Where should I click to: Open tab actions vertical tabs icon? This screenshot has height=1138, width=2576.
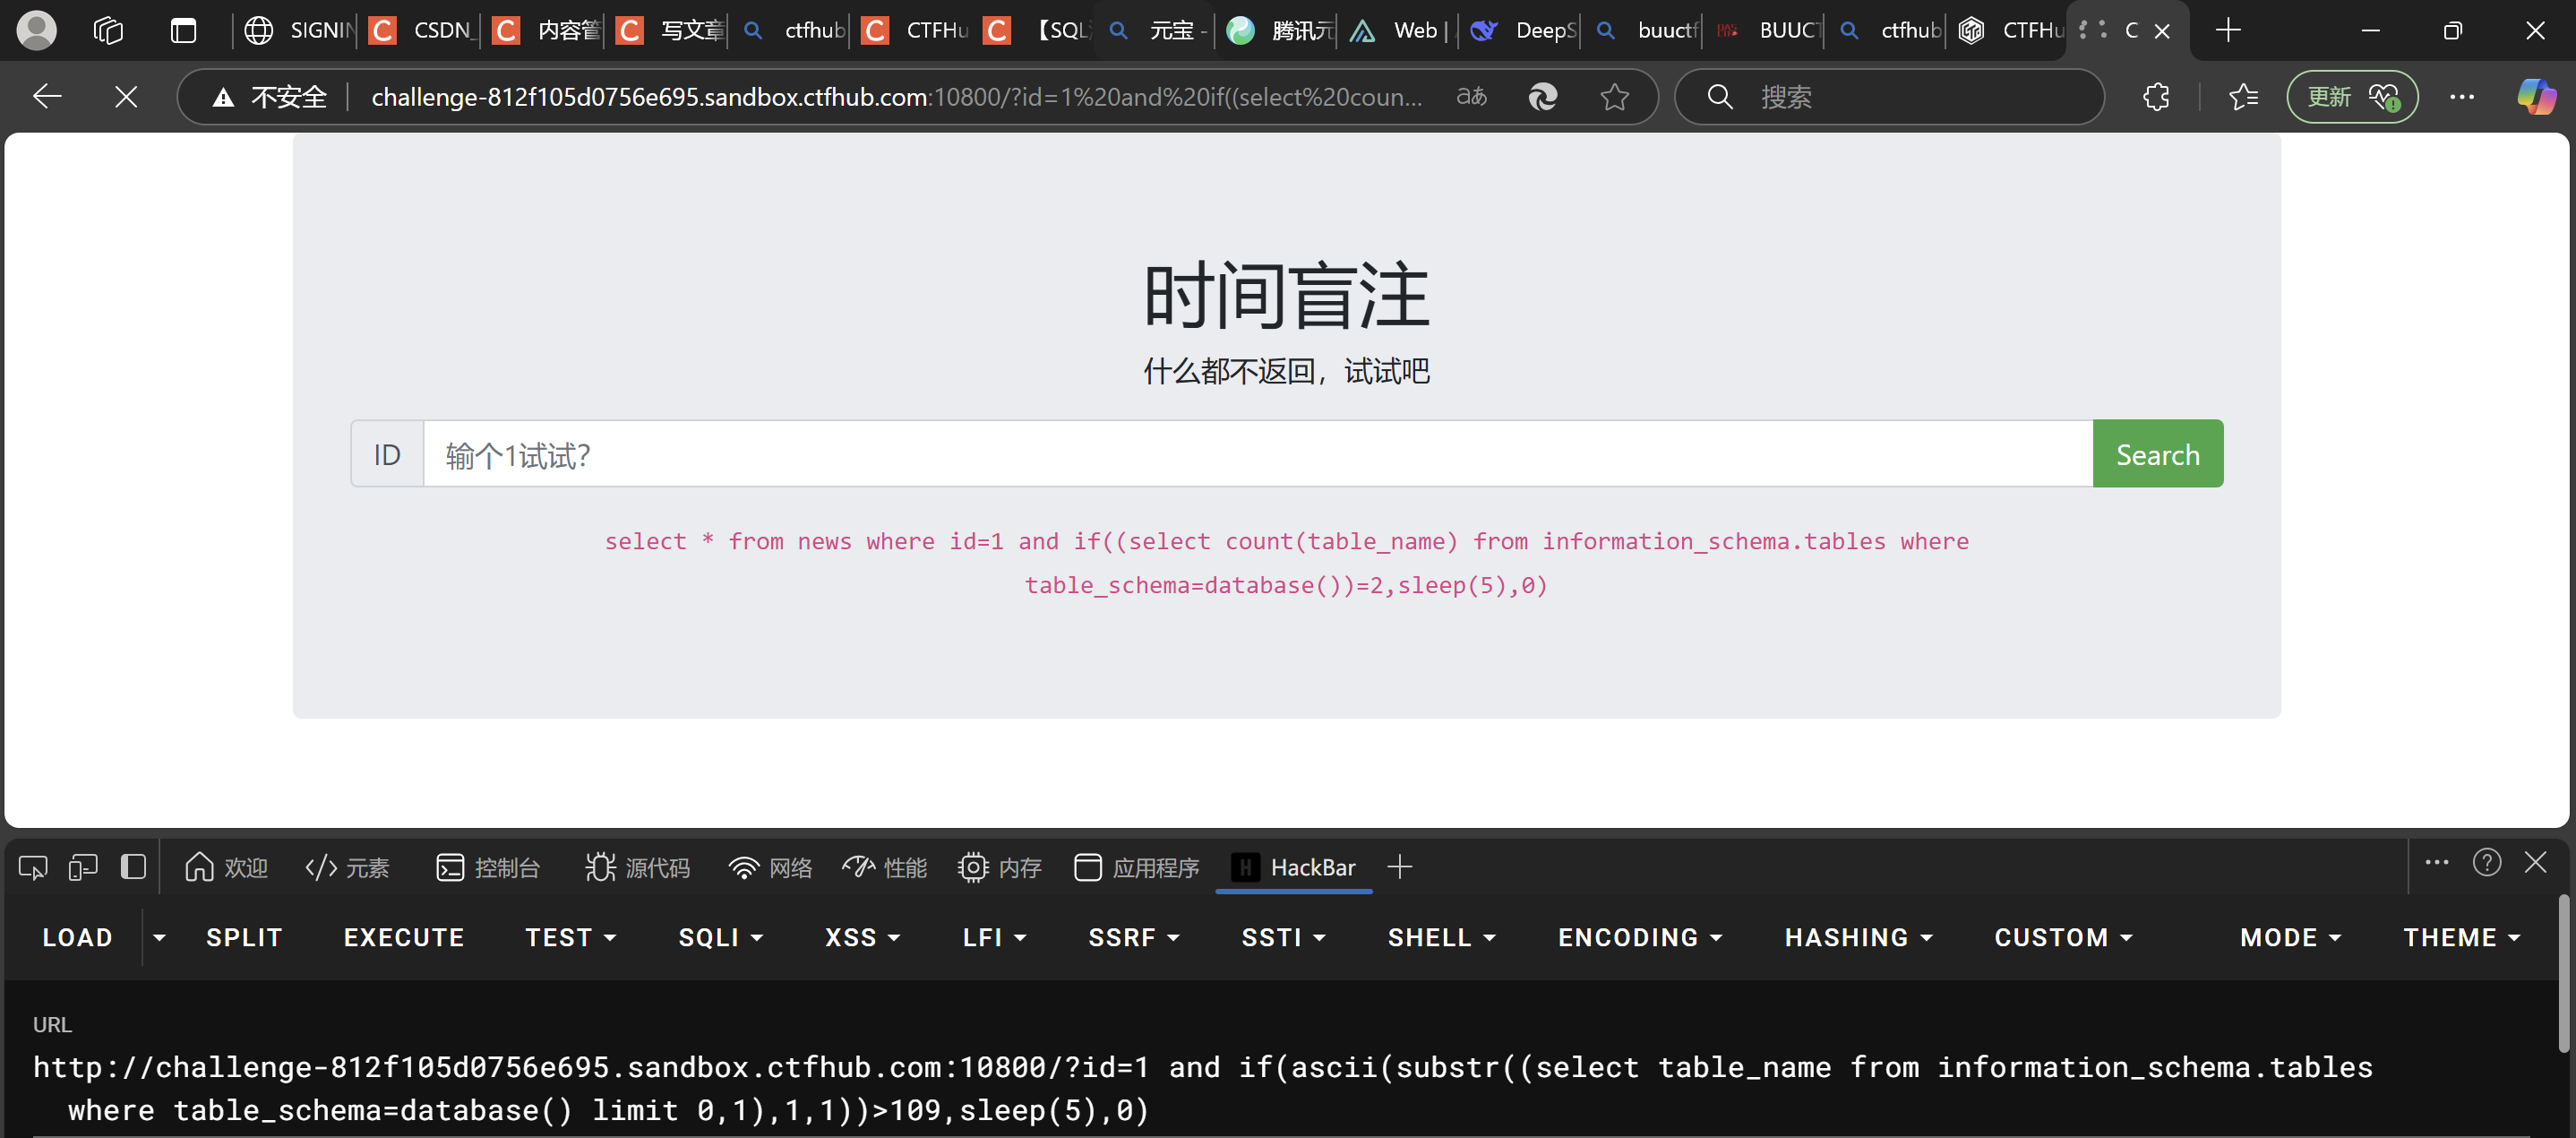pos(183,30)
